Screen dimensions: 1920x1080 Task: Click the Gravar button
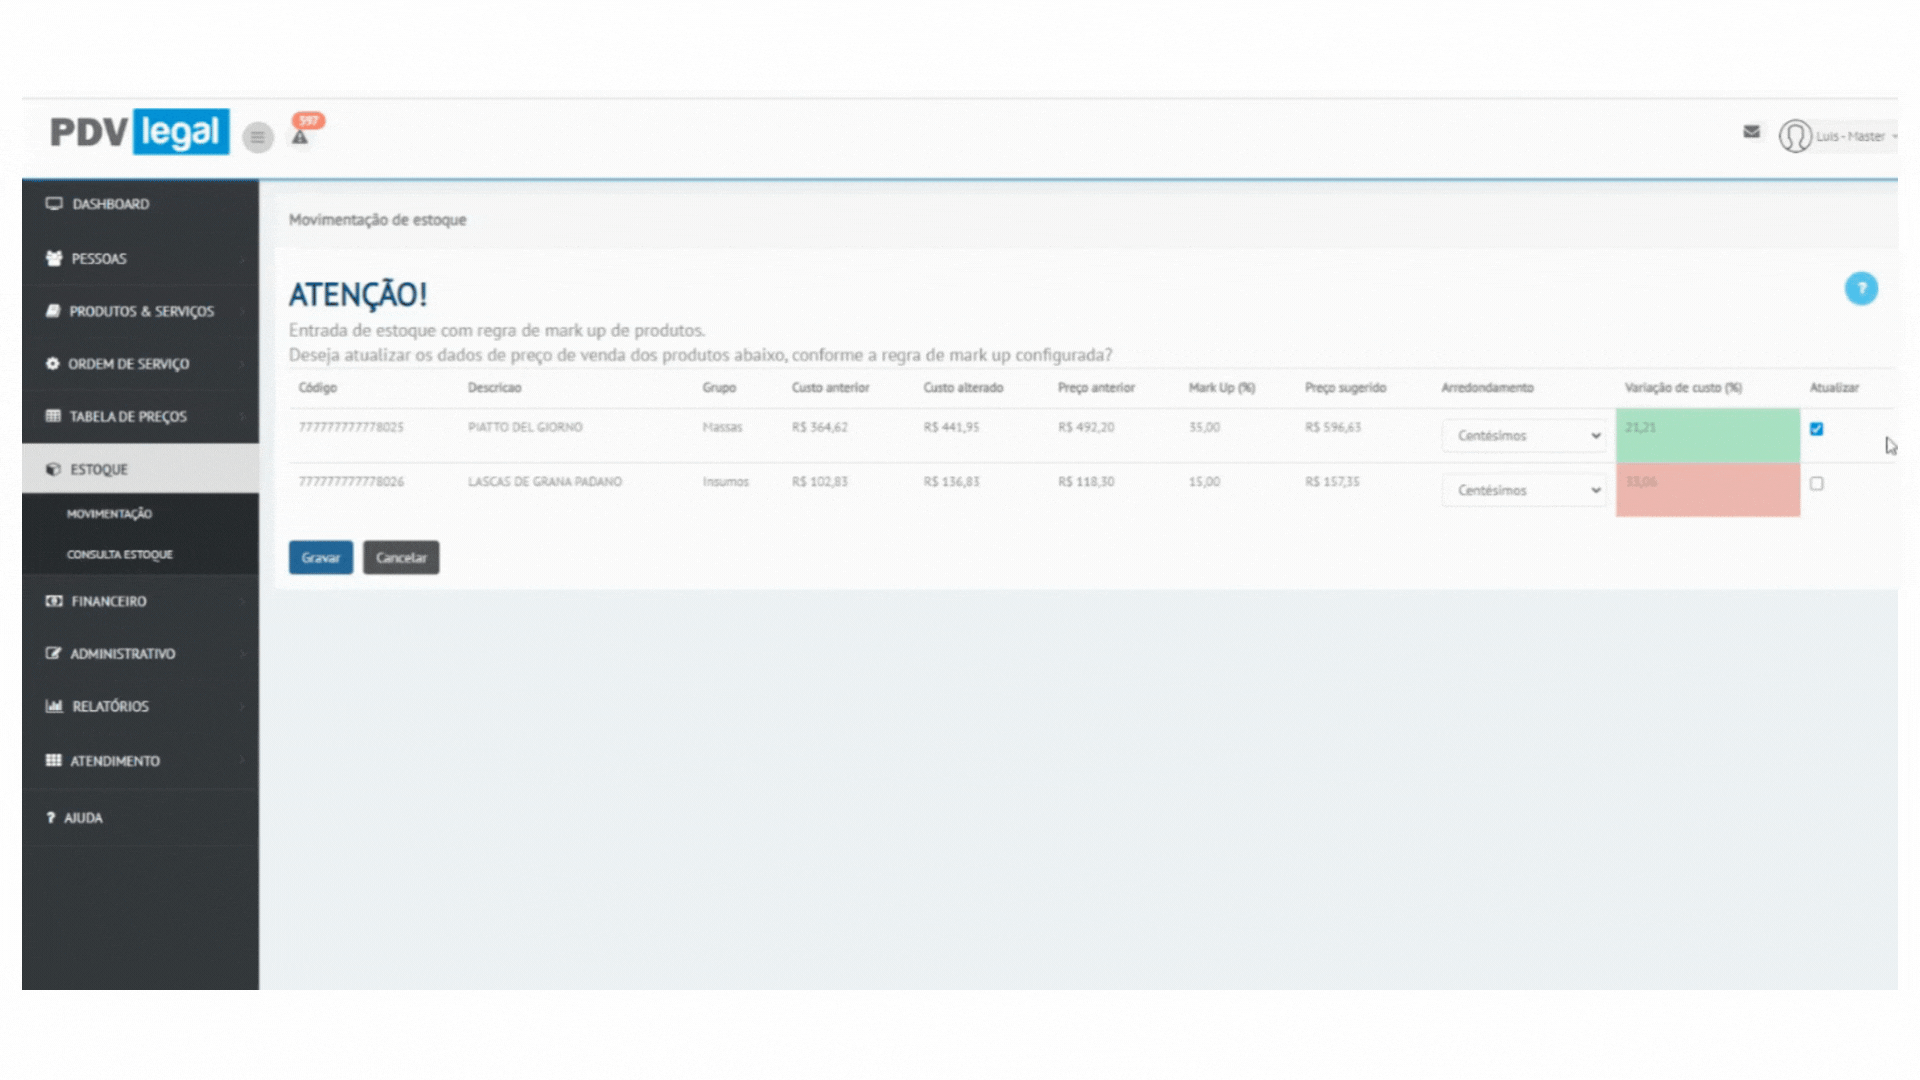coord(320,558)
